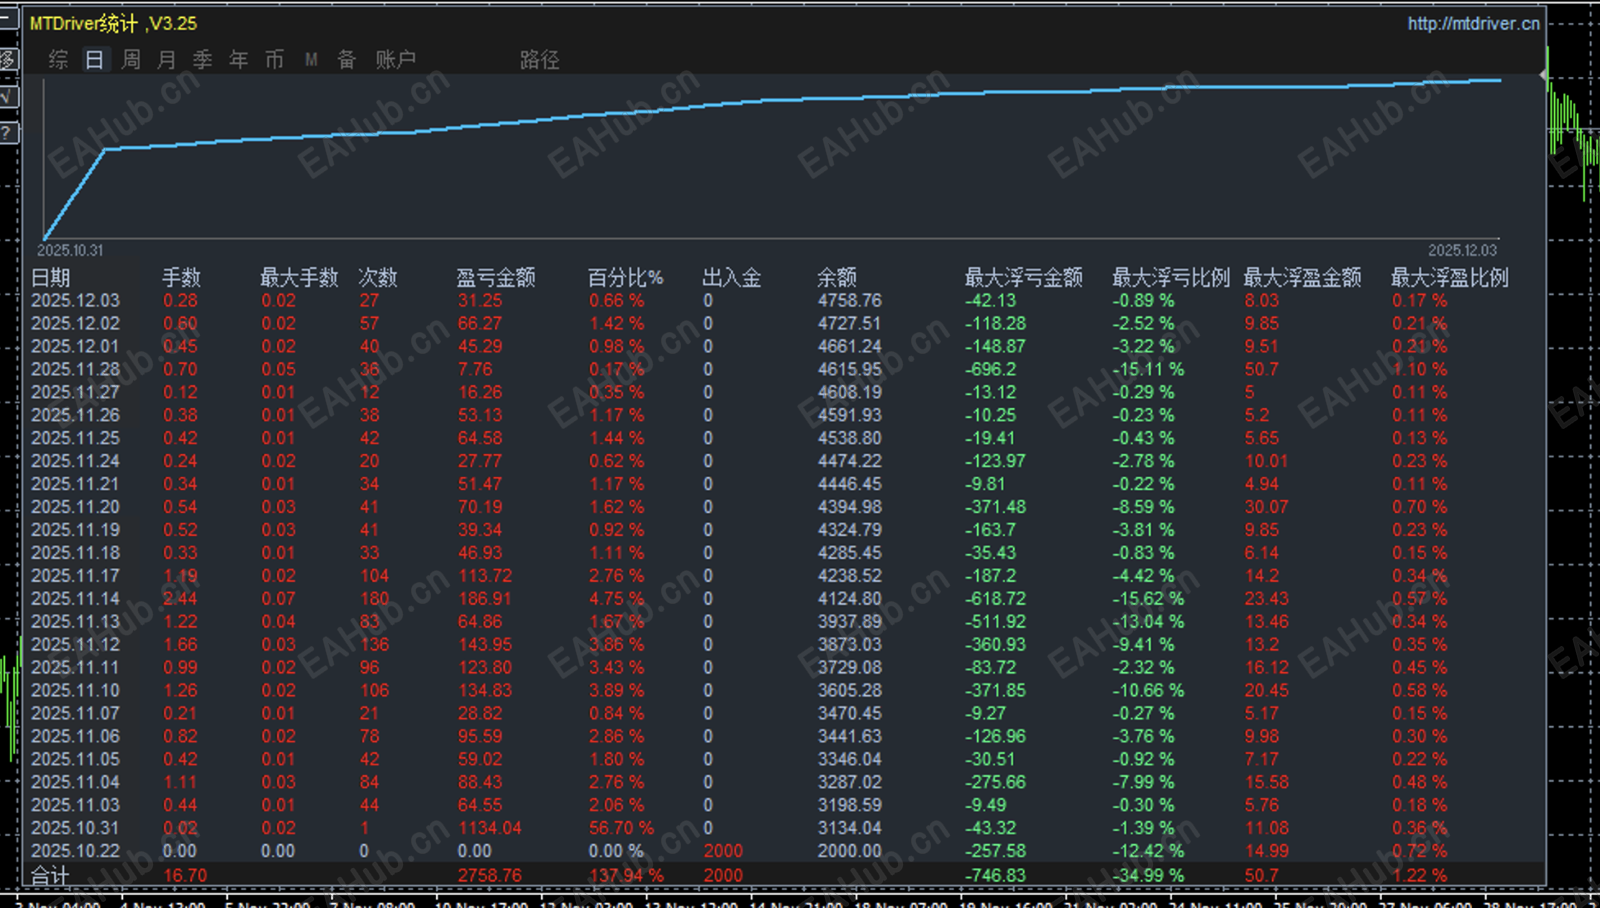1600x908 pixels.
Task: Click the 路径 path label
Action: pos(540,60)
